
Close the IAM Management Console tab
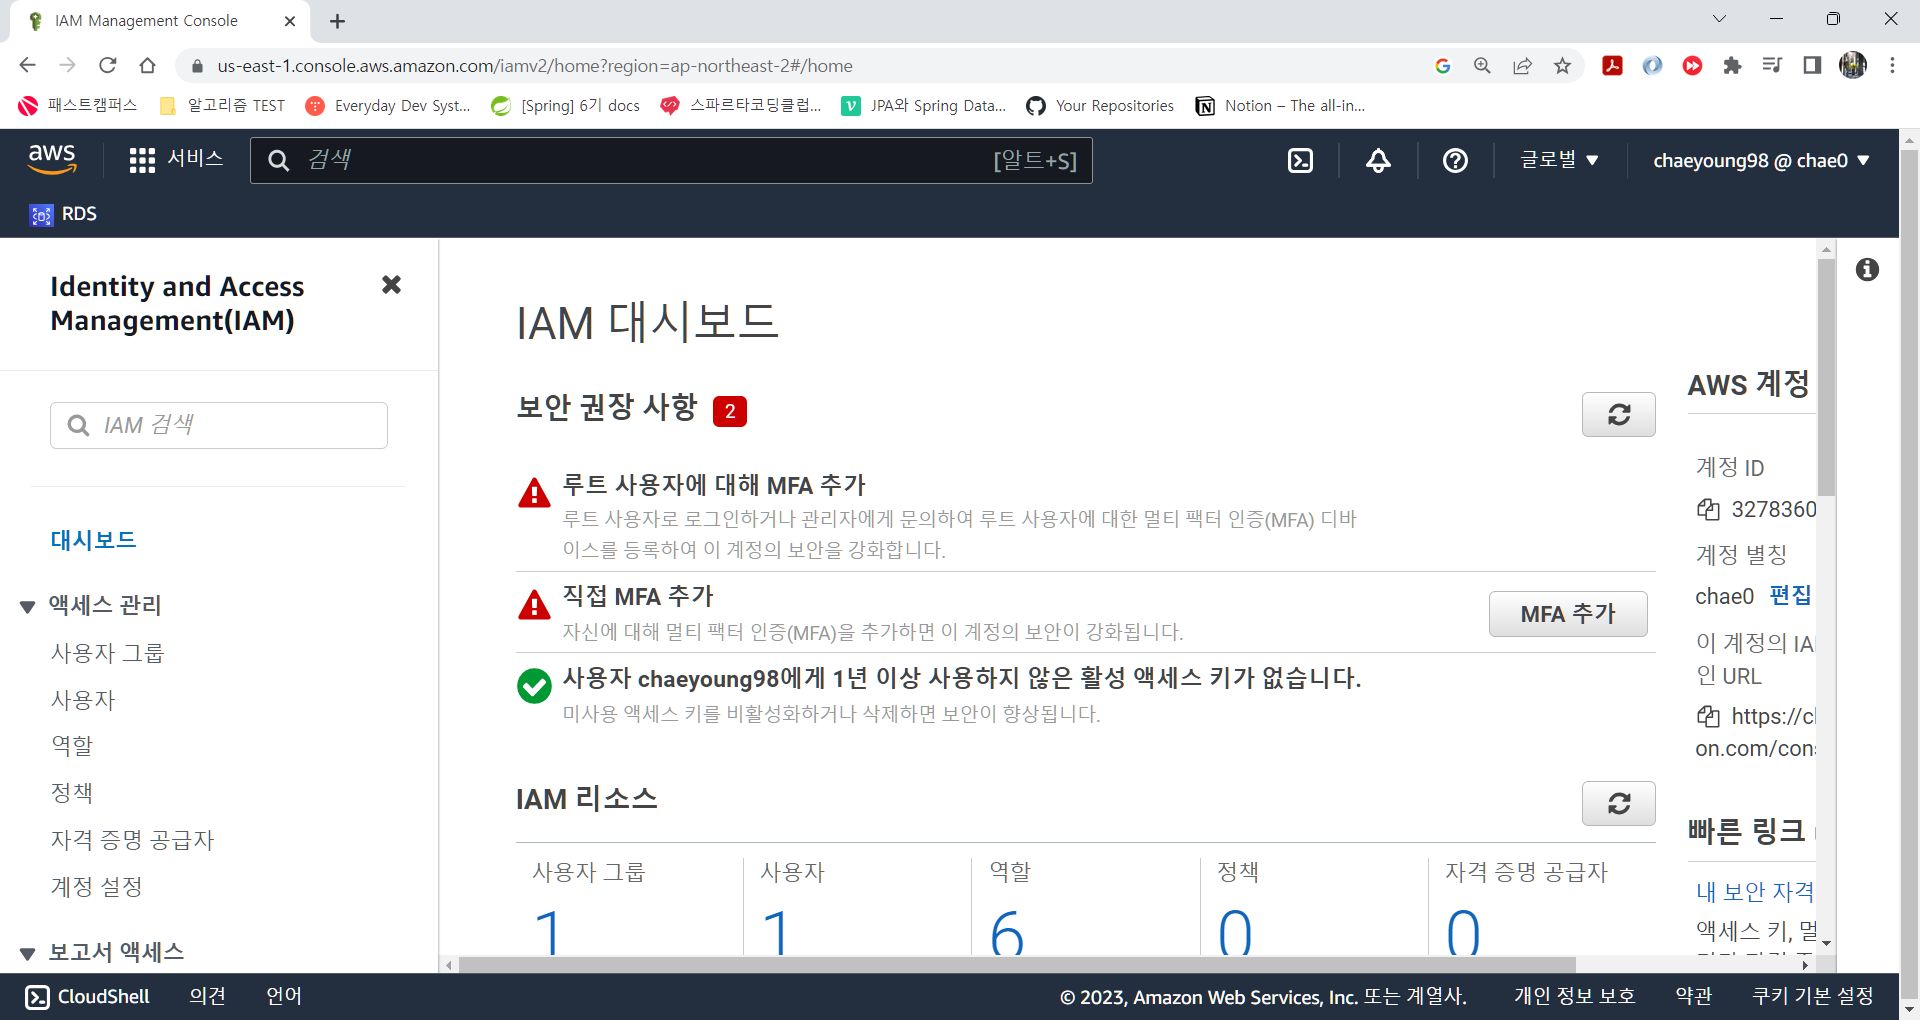tap(290, 21)
